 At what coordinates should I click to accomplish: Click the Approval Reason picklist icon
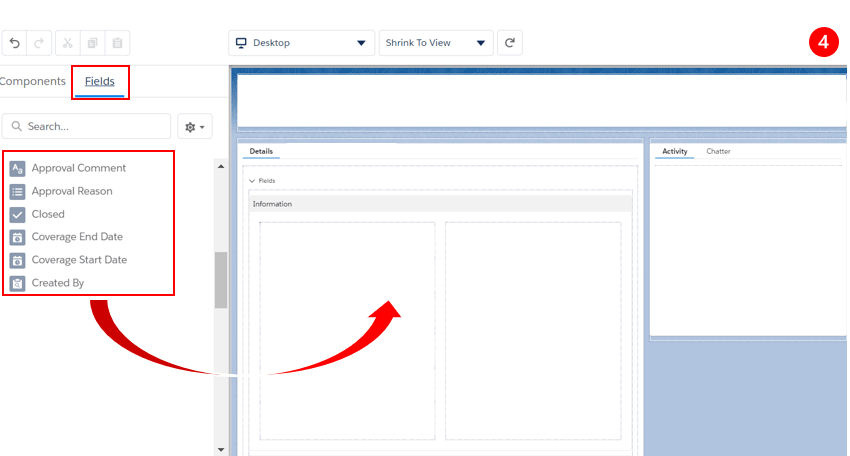click(17, 191)
